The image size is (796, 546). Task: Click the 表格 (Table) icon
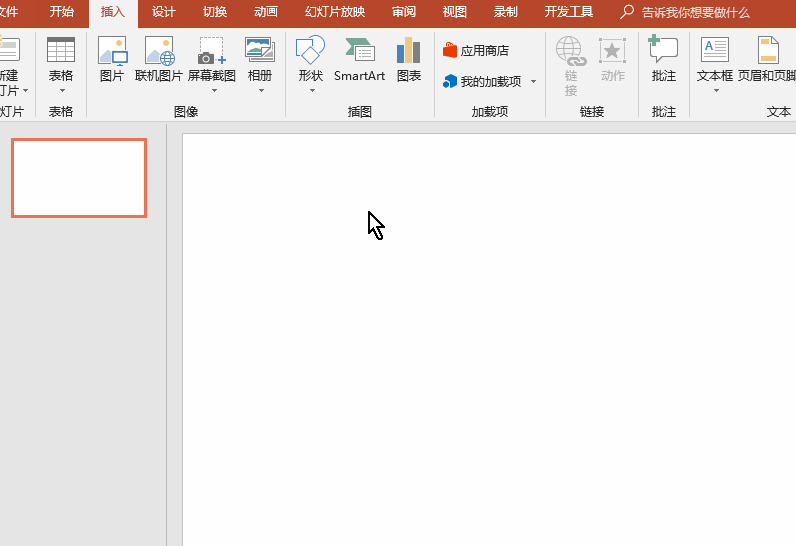(x=60, y=50)
